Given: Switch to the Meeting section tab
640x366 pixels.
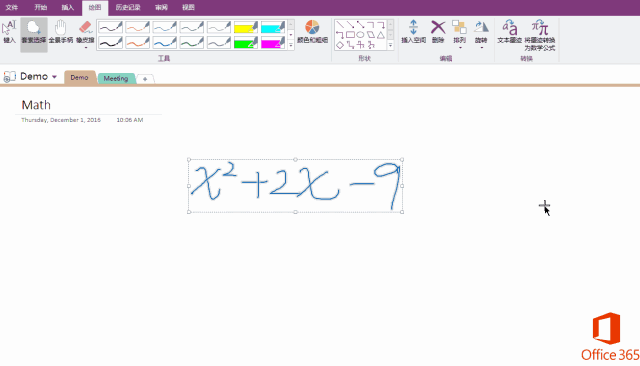Looking at the screenshot, I should pyautogui.click(x=116, y=78).
